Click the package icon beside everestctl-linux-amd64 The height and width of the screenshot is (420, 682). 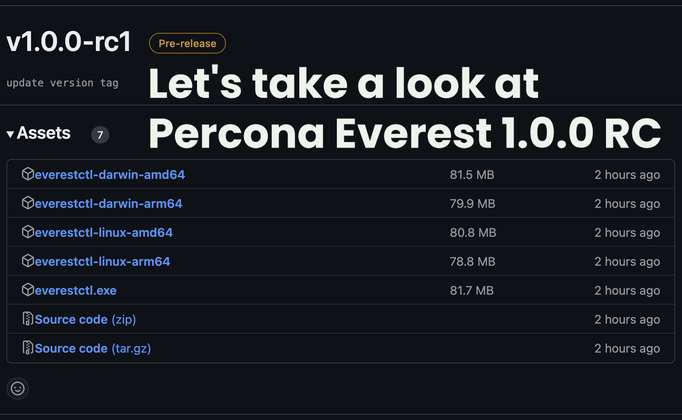(x=28, y=232)
